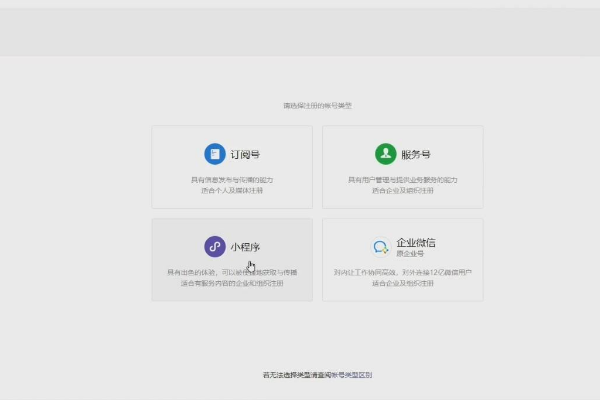
Task: Select the 服务号 title text
Action: tap(416, 155)
